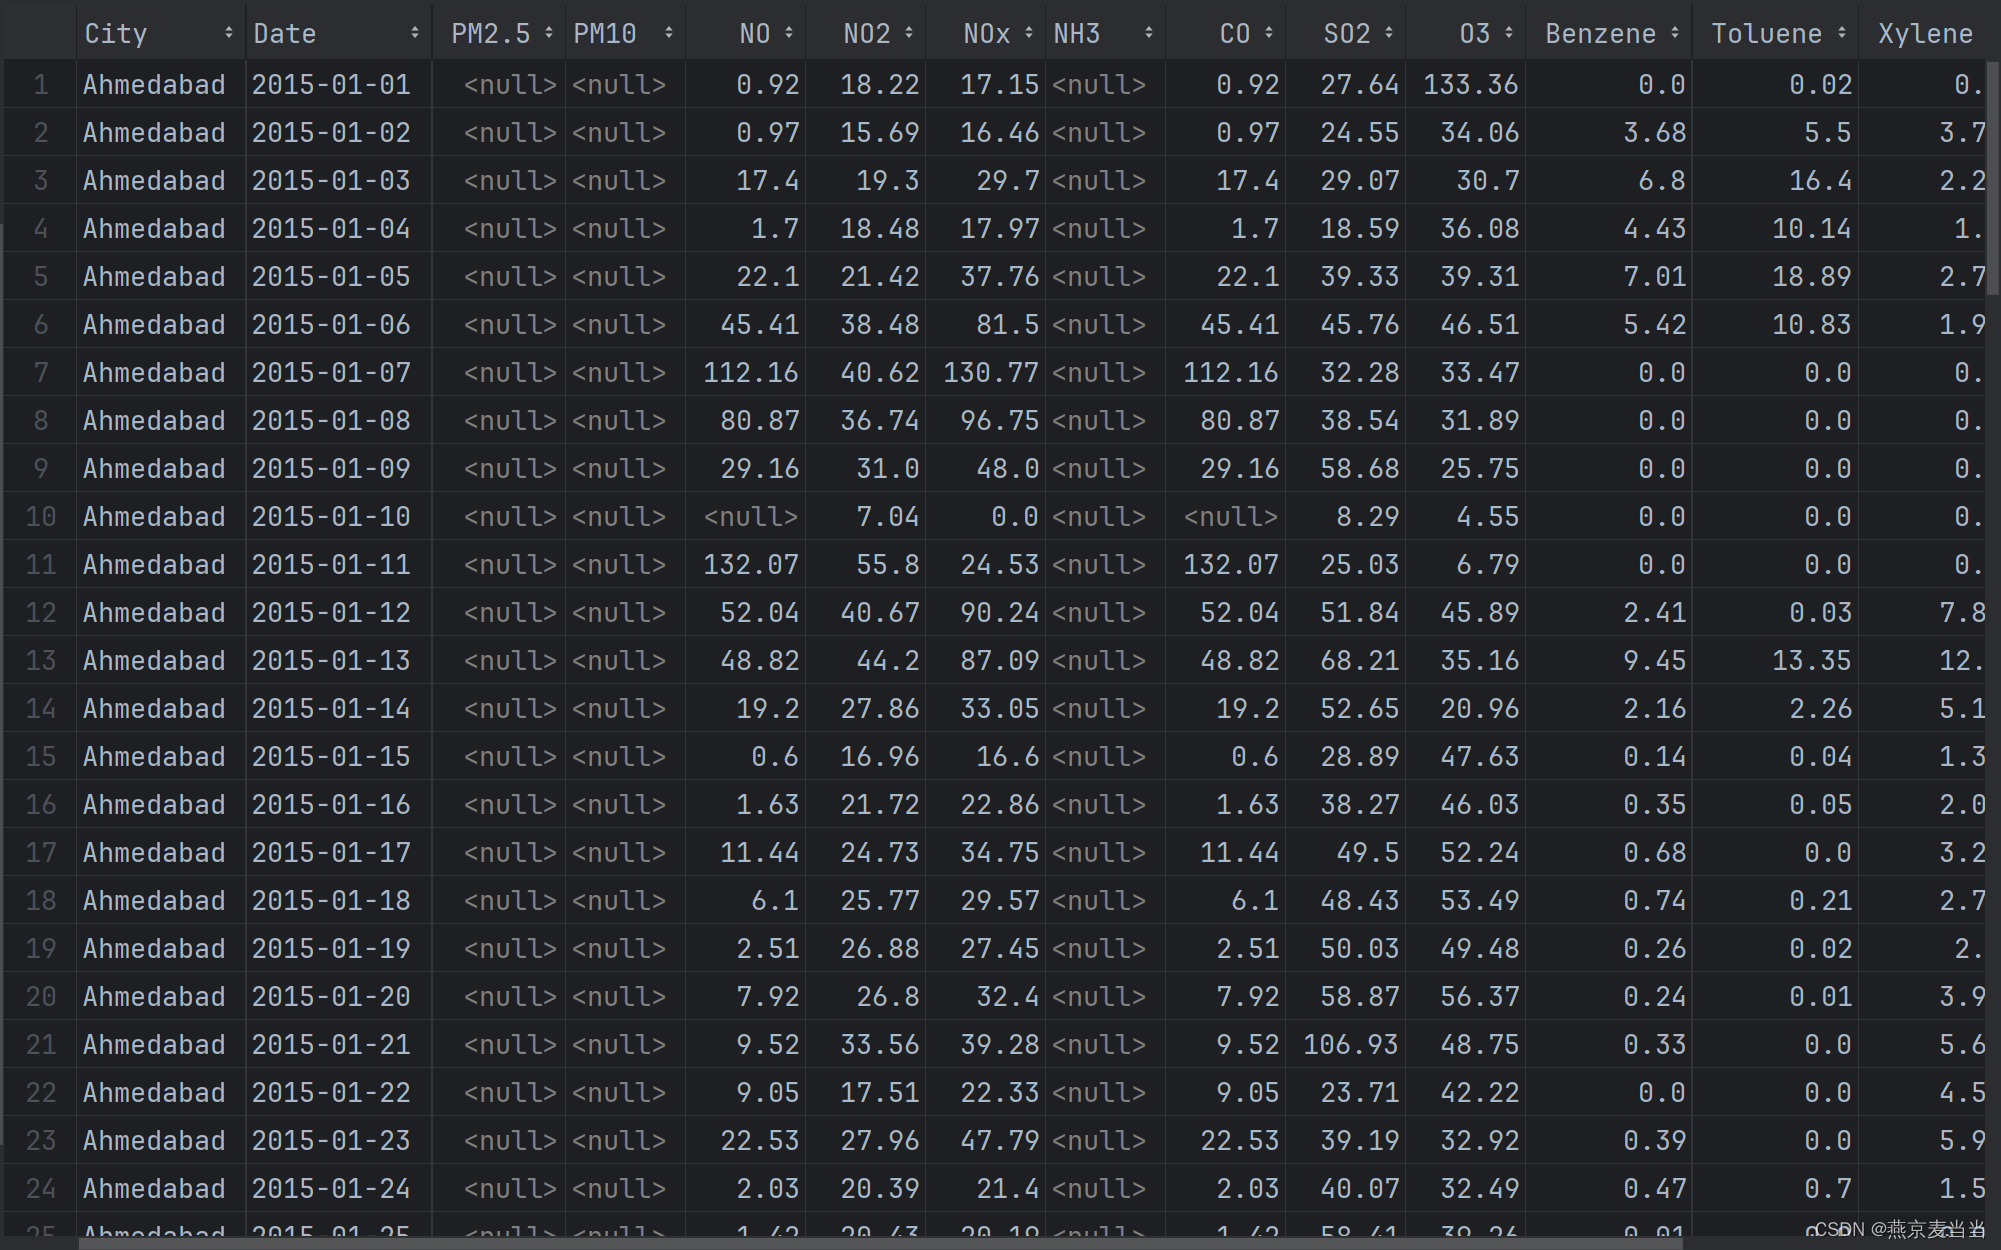Click the sort icon next to NO2
2001x1250 pixels.
pos(909,33)
